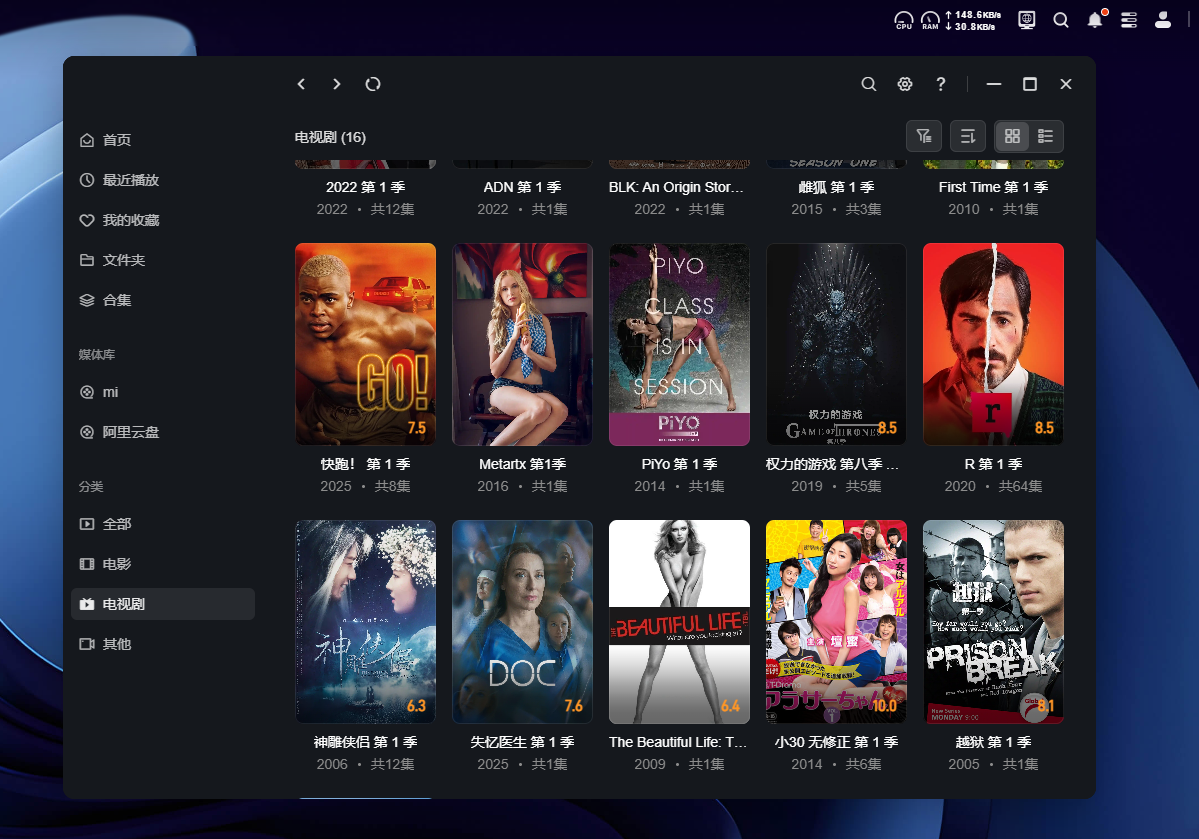Click network speed indicator in tray
Viewport: 1199px width, 839px height.
[973, 21]
